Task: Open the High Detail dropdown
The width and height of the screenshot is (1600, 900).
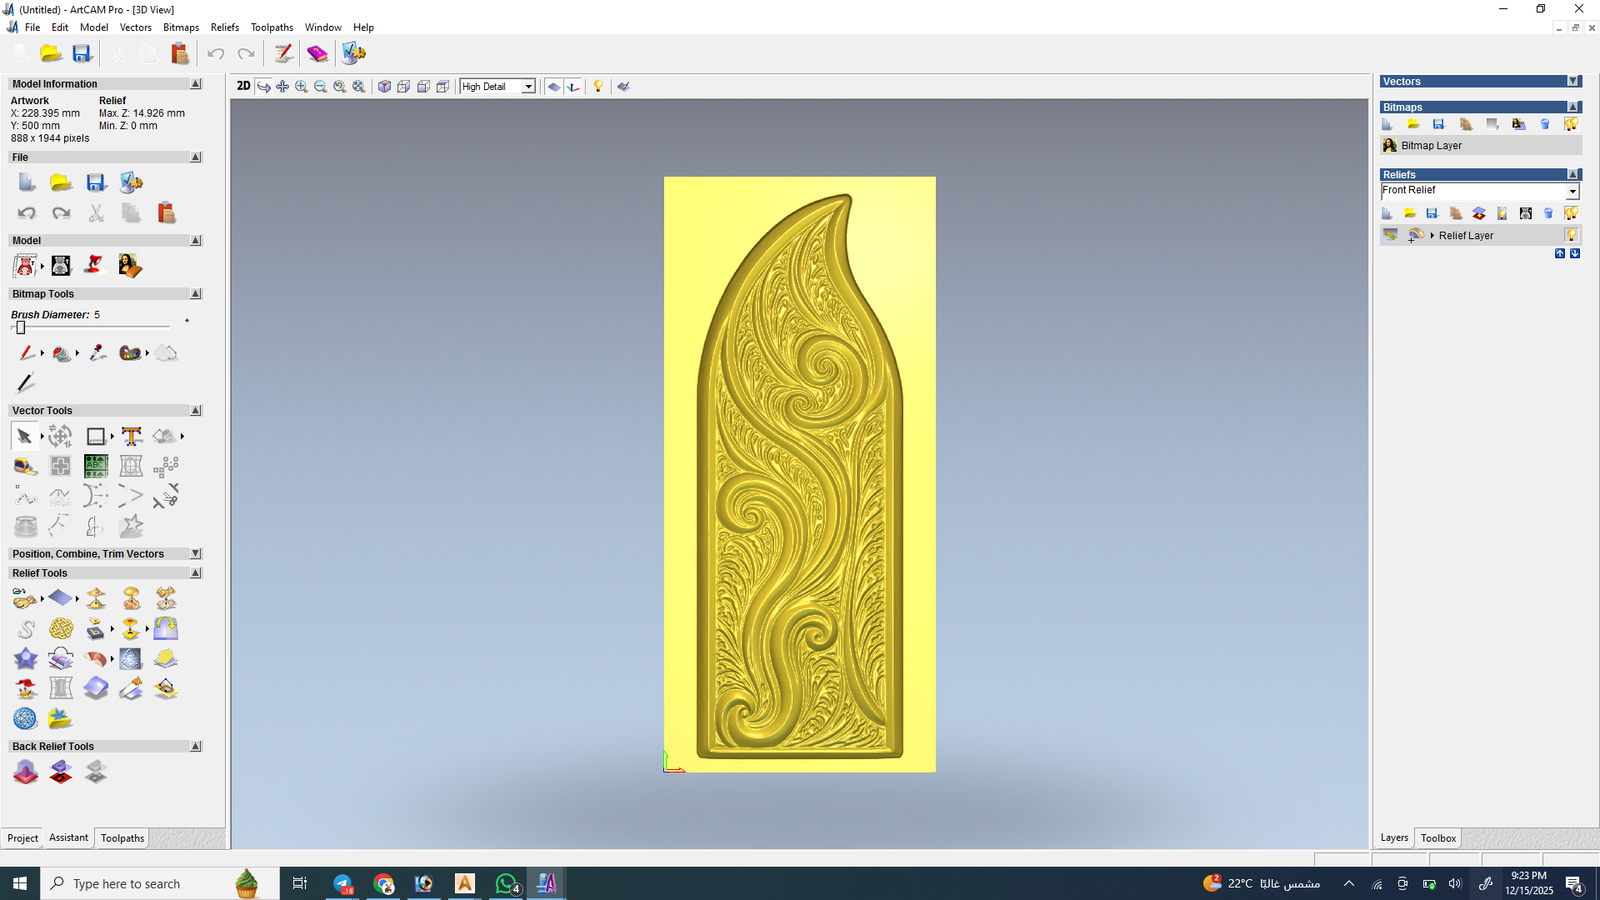Action: 528,87
